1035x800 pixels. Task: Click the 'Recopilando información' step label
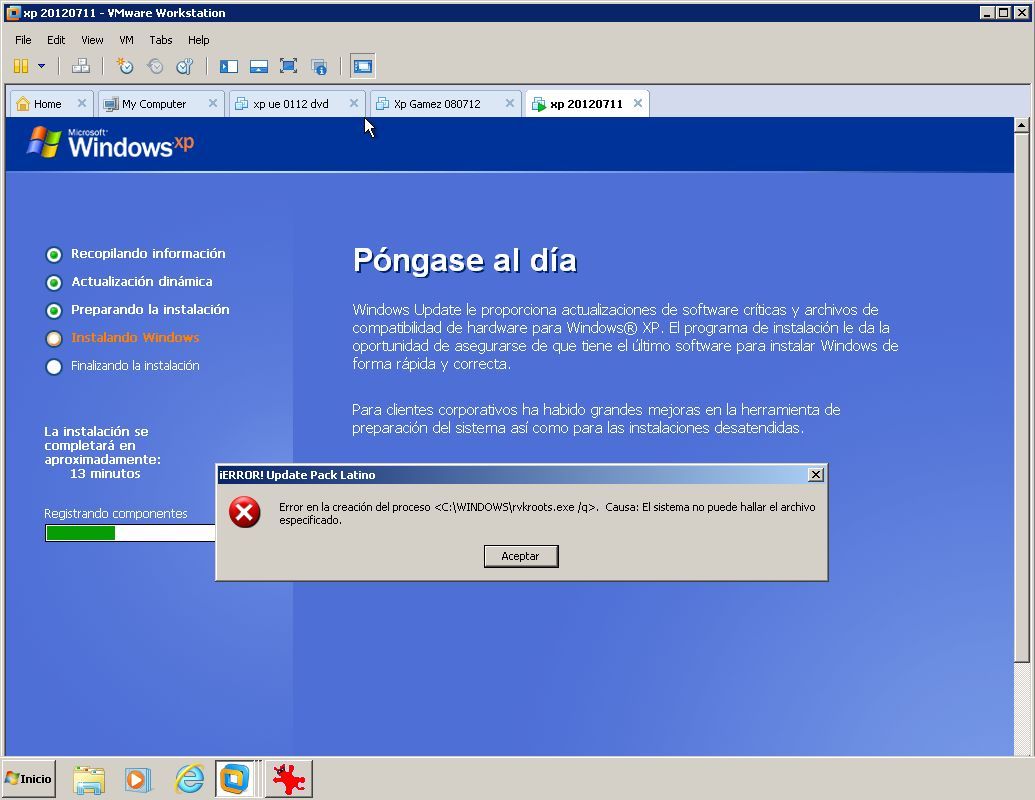(149, 253)
